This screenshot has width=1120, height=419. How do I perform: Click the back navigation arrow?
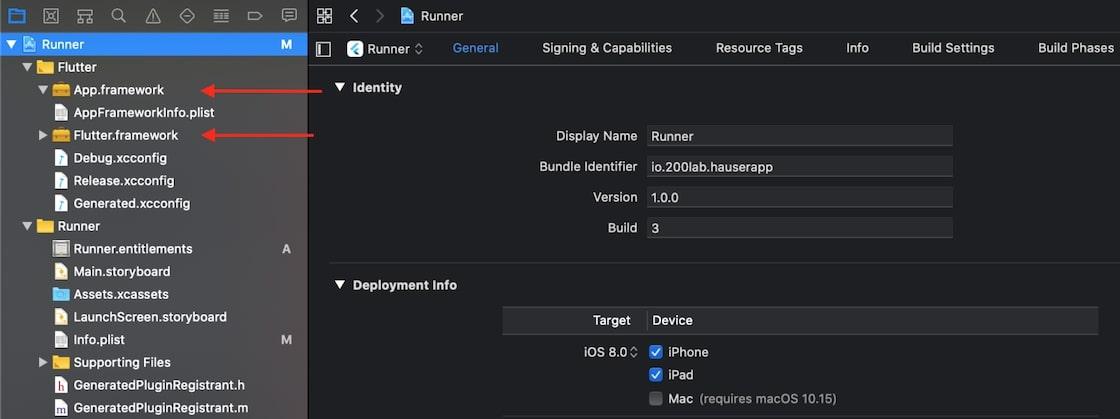[354, 16]
